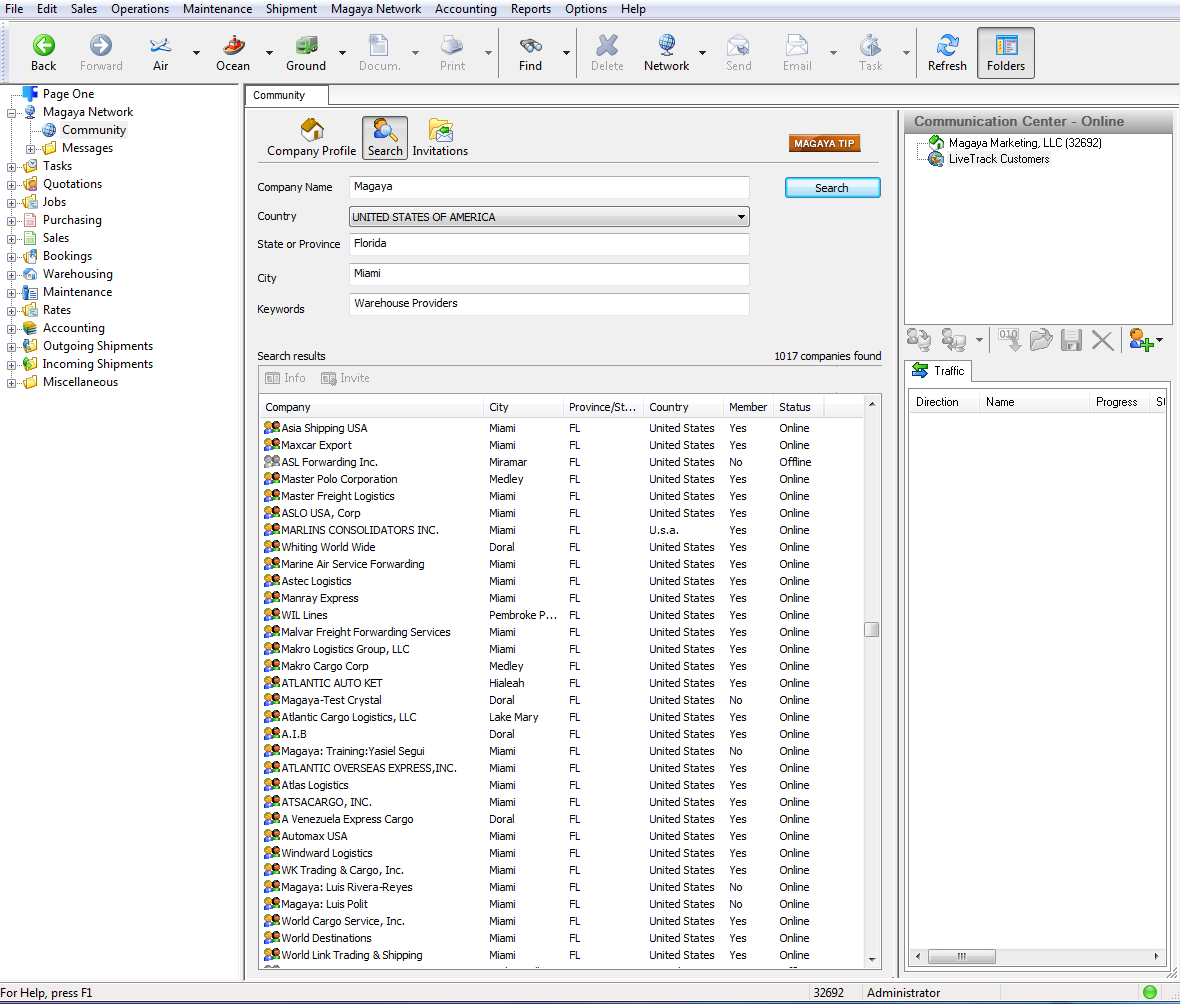This screenshot has width=1180, height=1004.
Task: Click the City input field
Action: 549,273
